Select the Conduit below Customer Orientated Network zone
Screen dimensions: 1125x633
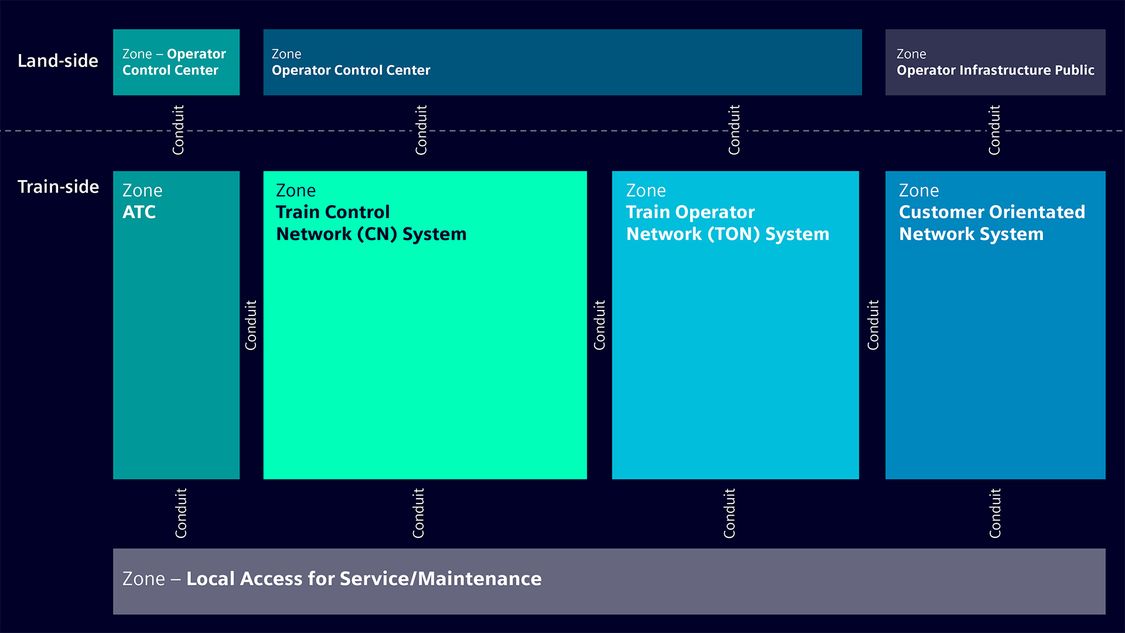tap(995, 513)
